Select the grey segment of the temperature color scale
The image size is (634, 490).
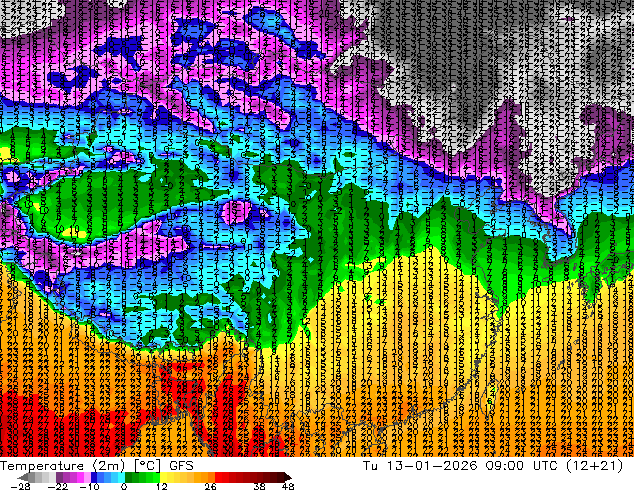coord(38,477)
